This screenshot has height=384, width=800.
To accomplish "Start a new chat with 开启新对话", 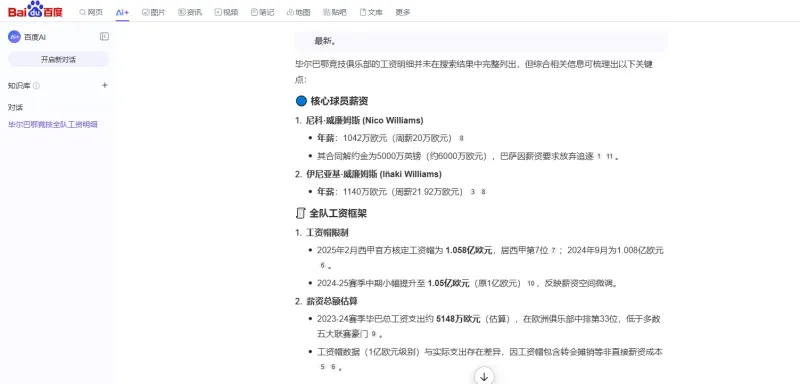I will [59, 59].
